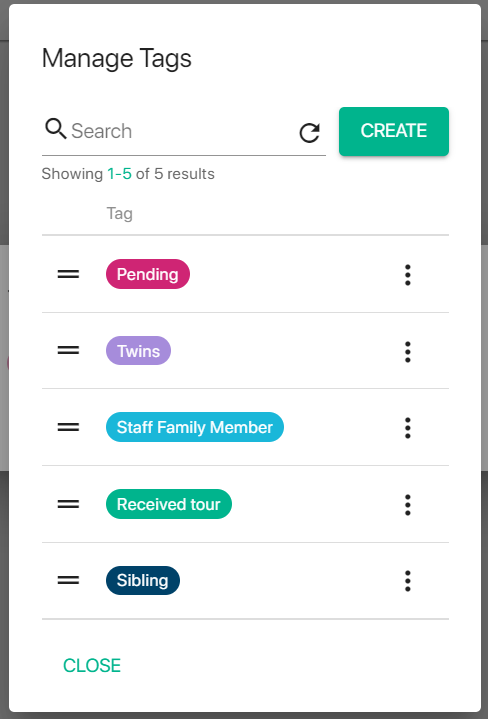Click the Received tour reorder handle
The height and width of the screenshot is (719, 488).
click(x=68, y=504)
